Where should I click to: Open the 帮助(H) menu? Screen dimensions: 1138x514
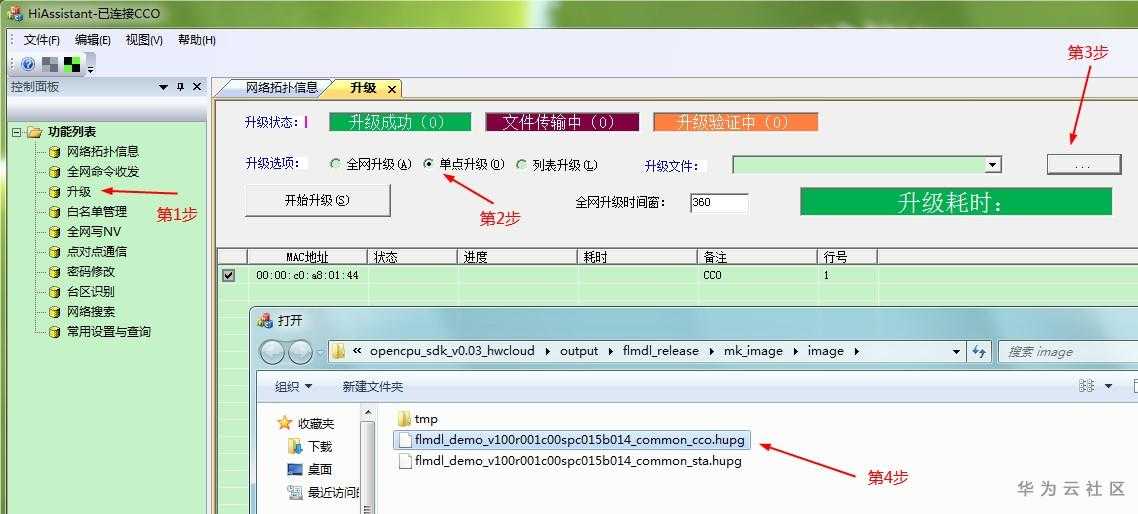click(x=197, y=40)
